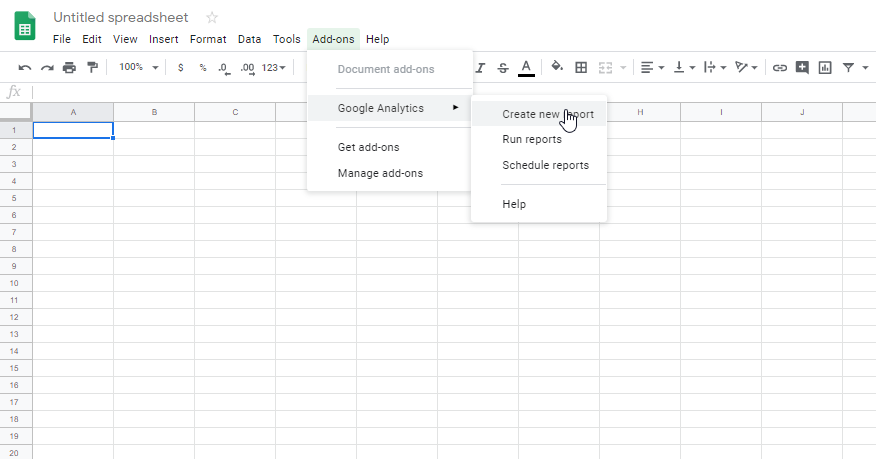The image size is (876, 459).
Task: Open the 100% zoom dropdown
Action: pos(139,67)
